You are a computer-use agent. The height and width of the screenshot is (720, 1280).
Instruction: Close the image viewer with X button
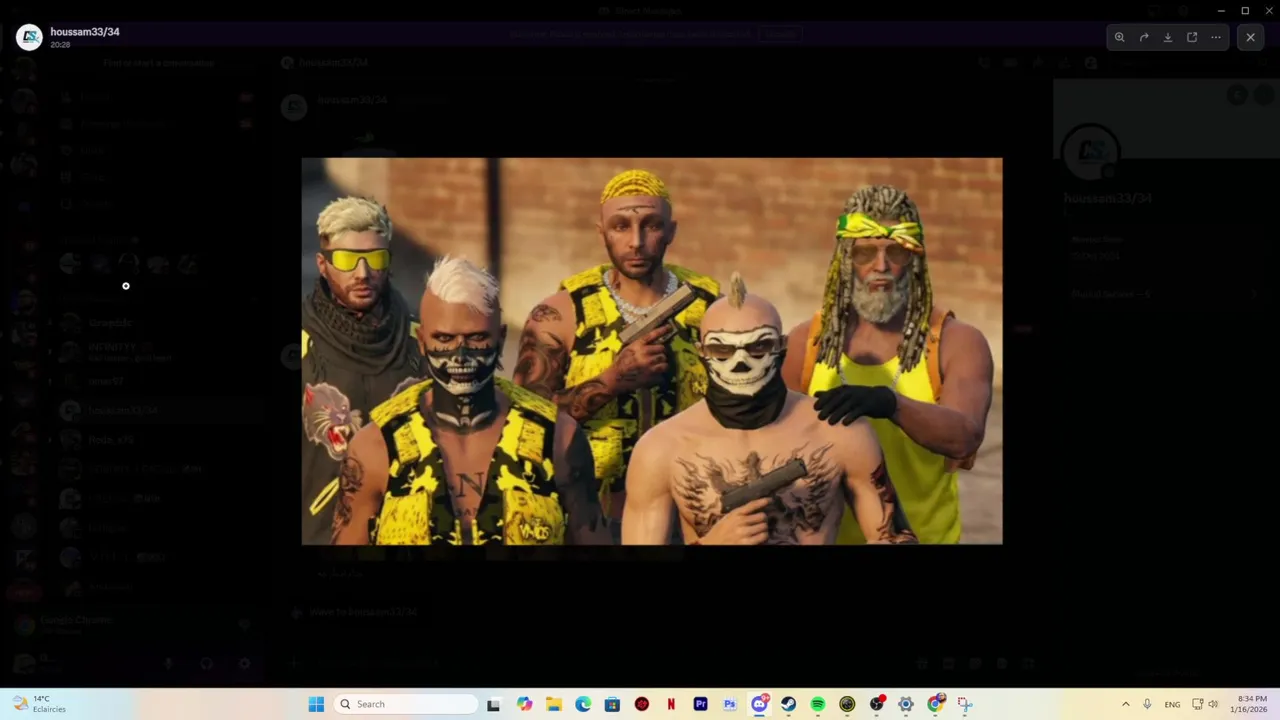pyautogui.click(x=1250, y=37)
